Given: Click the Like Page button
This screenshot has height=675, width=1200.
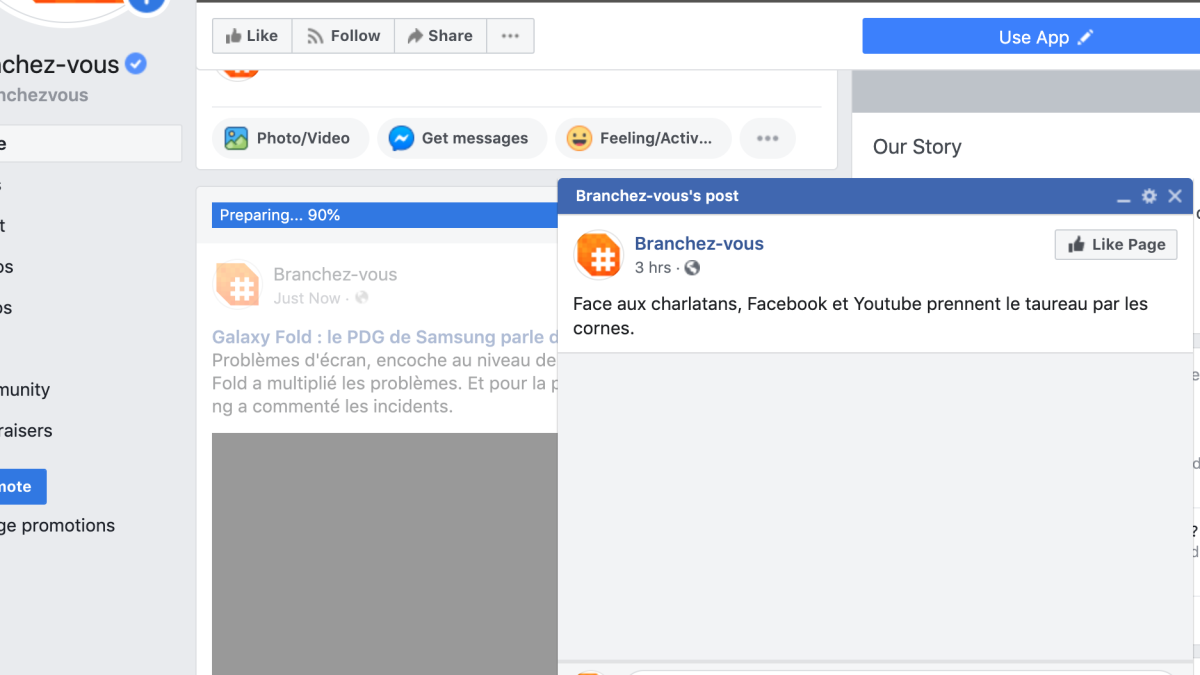Looking at the screenshot, I should 1116,244.
